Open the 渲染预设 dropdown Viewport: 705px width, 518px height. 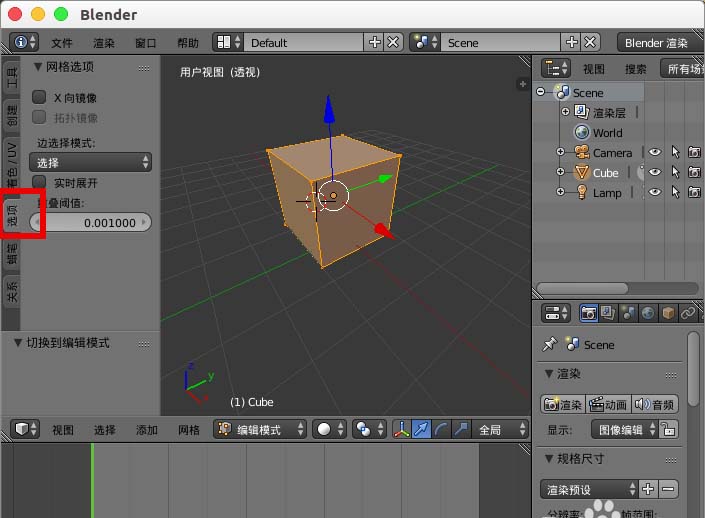pyautogui.click(x=589, y=489)
